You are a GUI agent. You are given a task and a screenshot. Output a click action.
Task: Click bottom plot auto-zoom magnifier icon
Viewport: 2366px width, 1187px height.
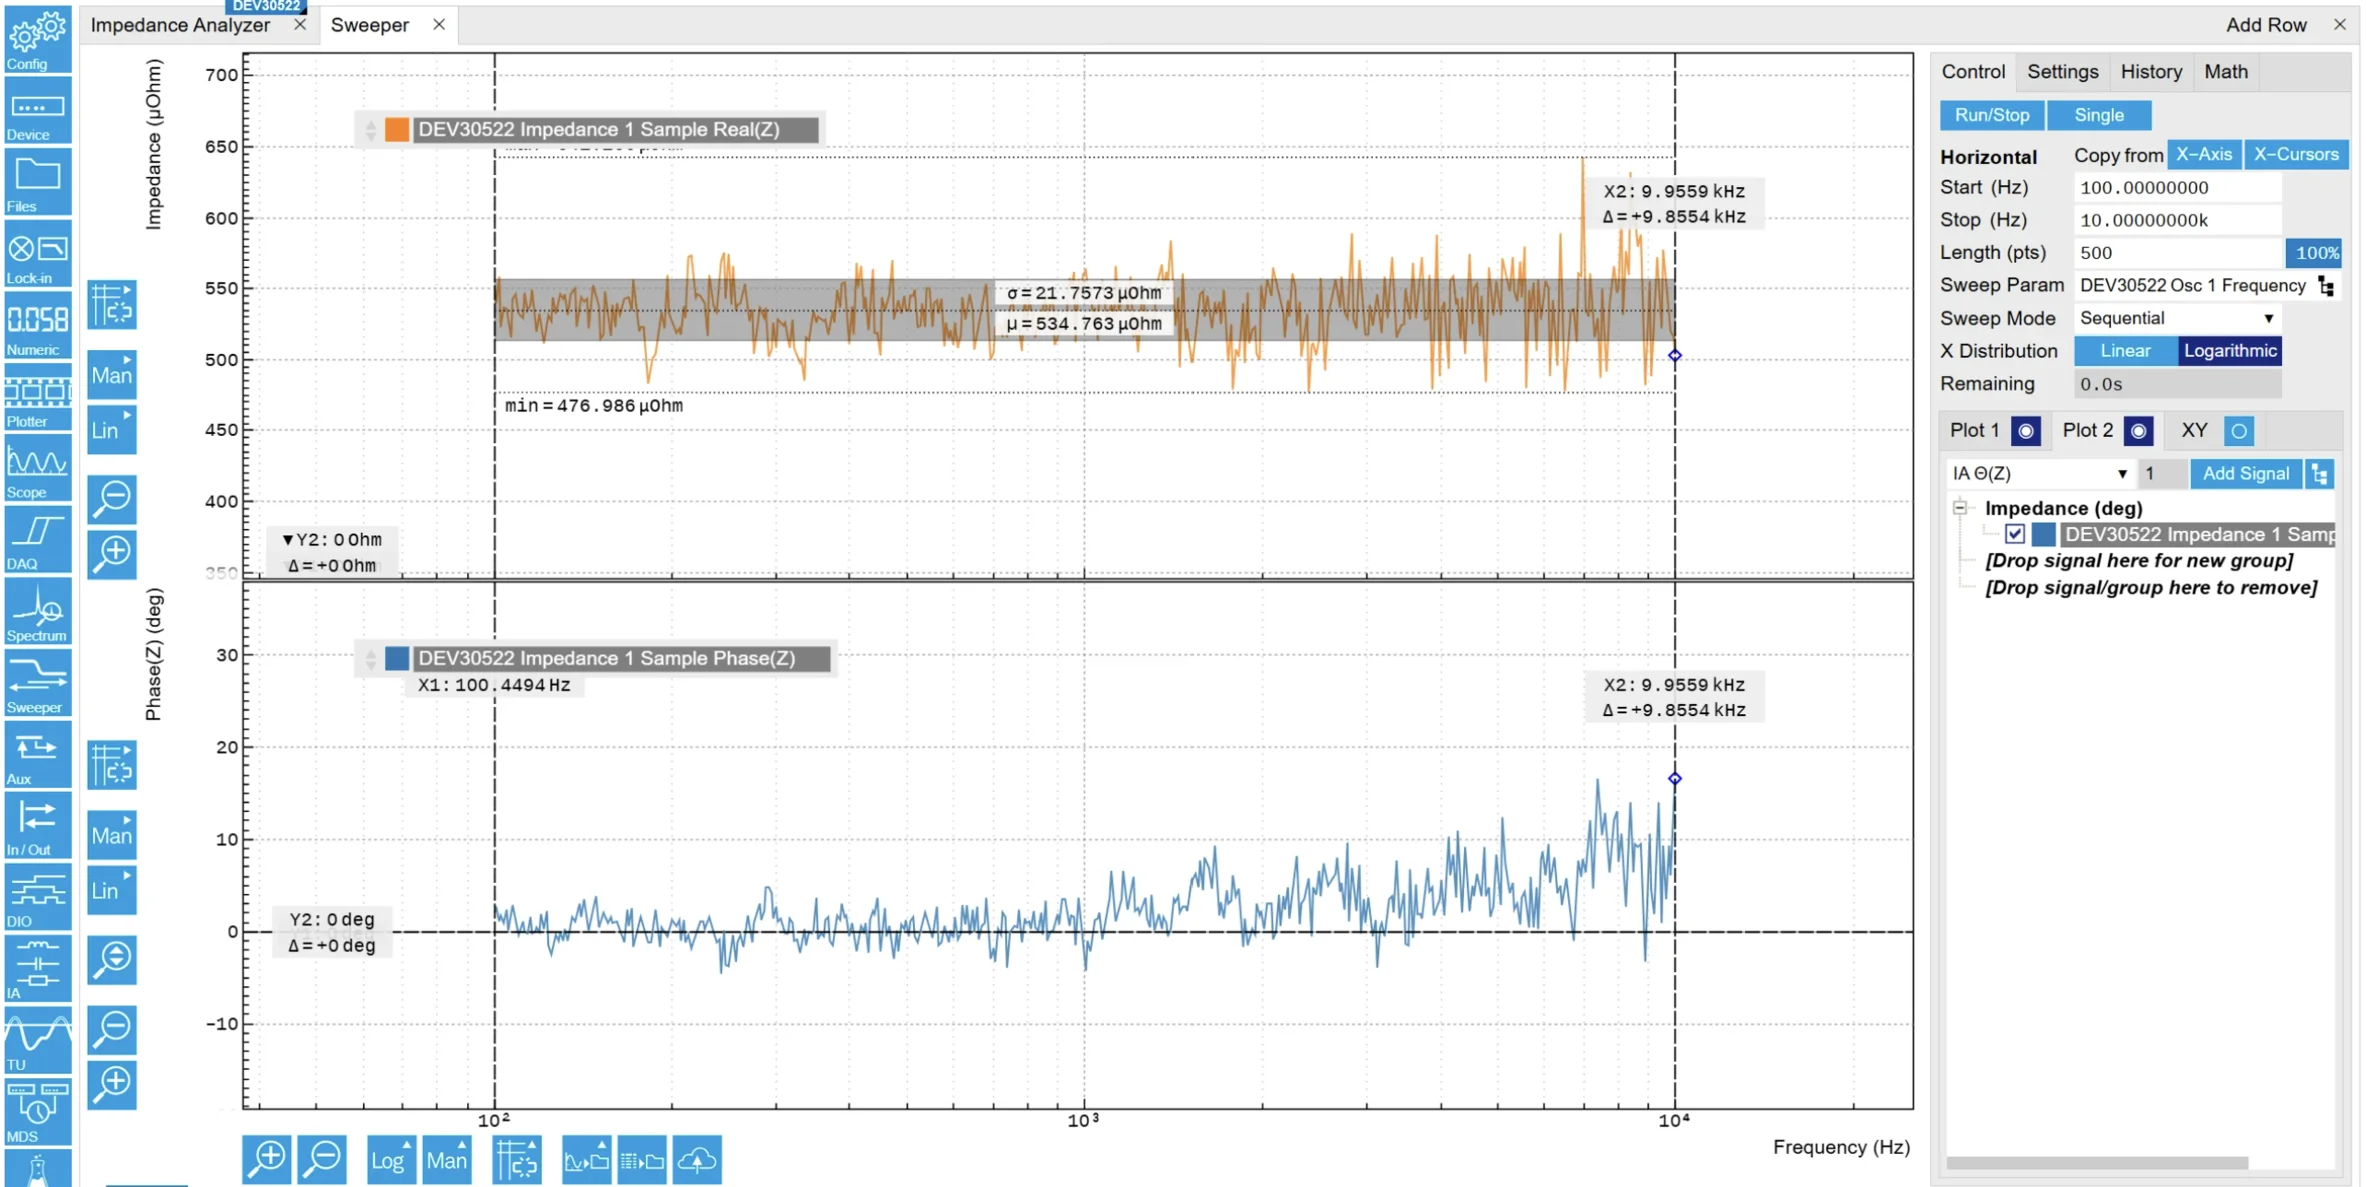(x=112, y=959)
